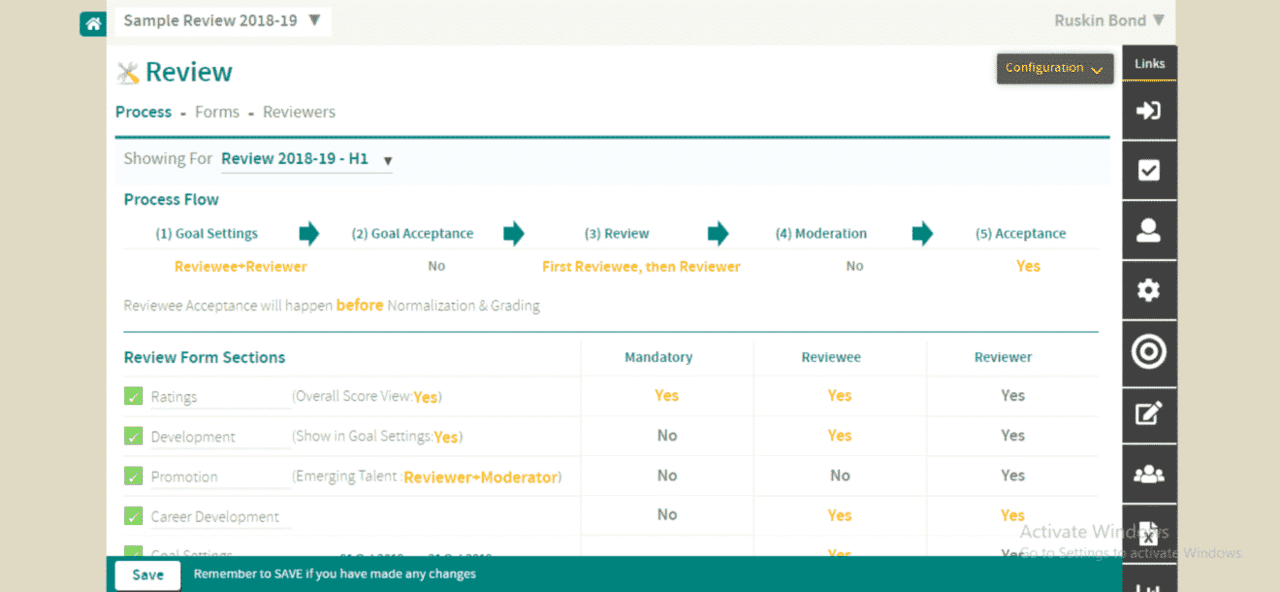Screen dimensions: 1280x592
Task: Click the green home icon
Action: 93,22
